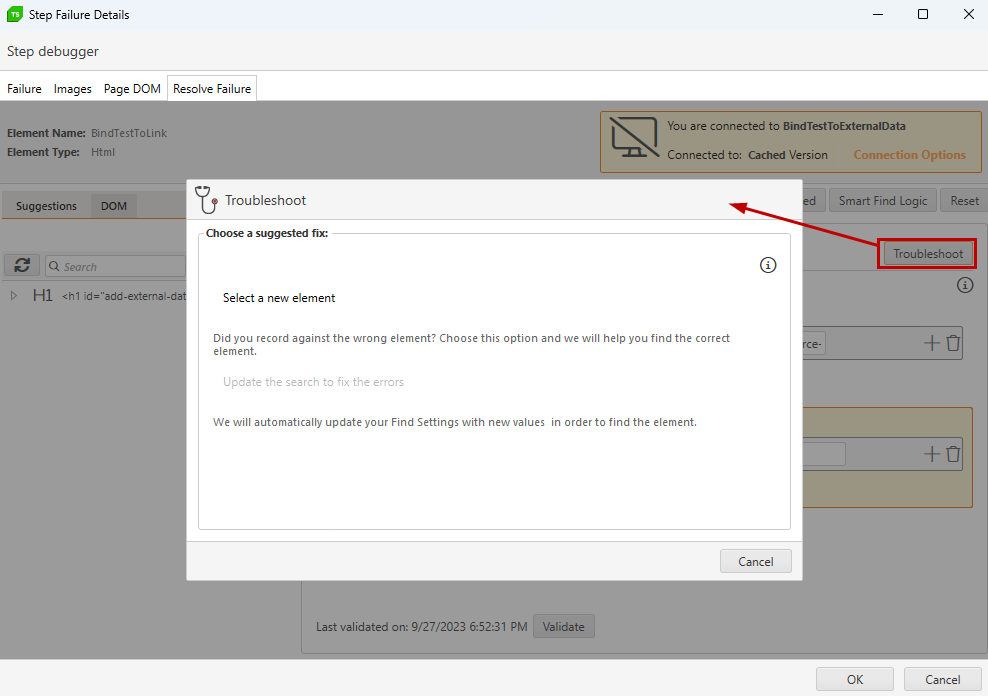Click the partially hidden button left of Smart Find Logic
988x696 pixels.
pyautogui.click(x=812, y=200)
